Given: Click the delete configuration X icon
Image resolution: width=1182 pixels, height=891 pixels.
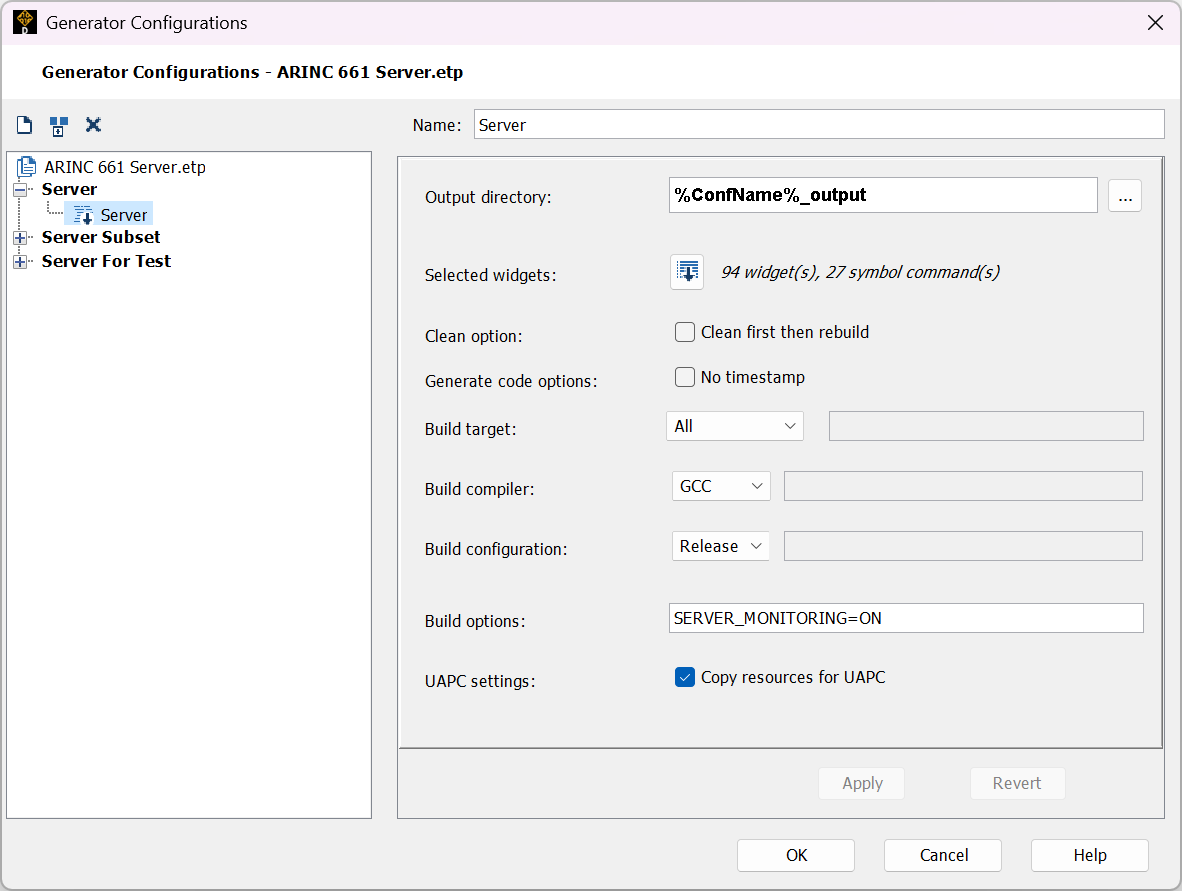Looking at the screenshot, I should coord(93,125).
